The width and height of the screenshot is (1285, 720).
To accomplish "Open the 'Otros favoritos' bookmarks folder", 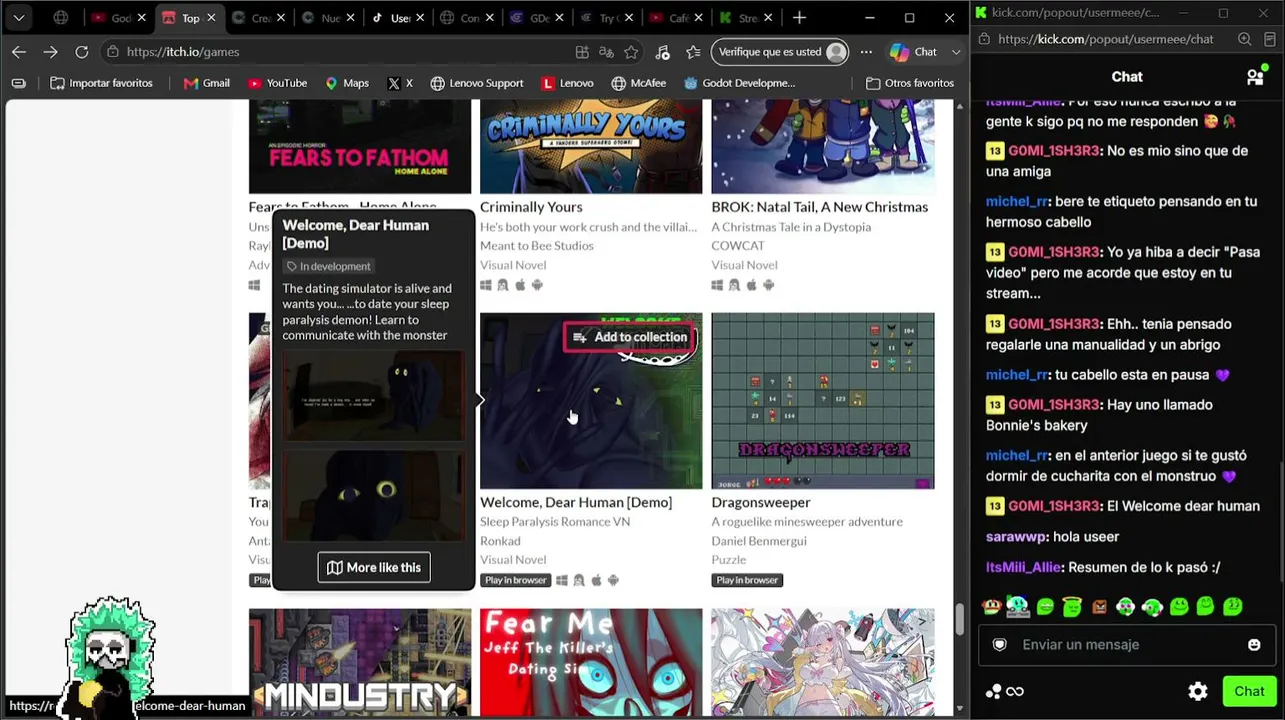I will click(x=910, y=83).
